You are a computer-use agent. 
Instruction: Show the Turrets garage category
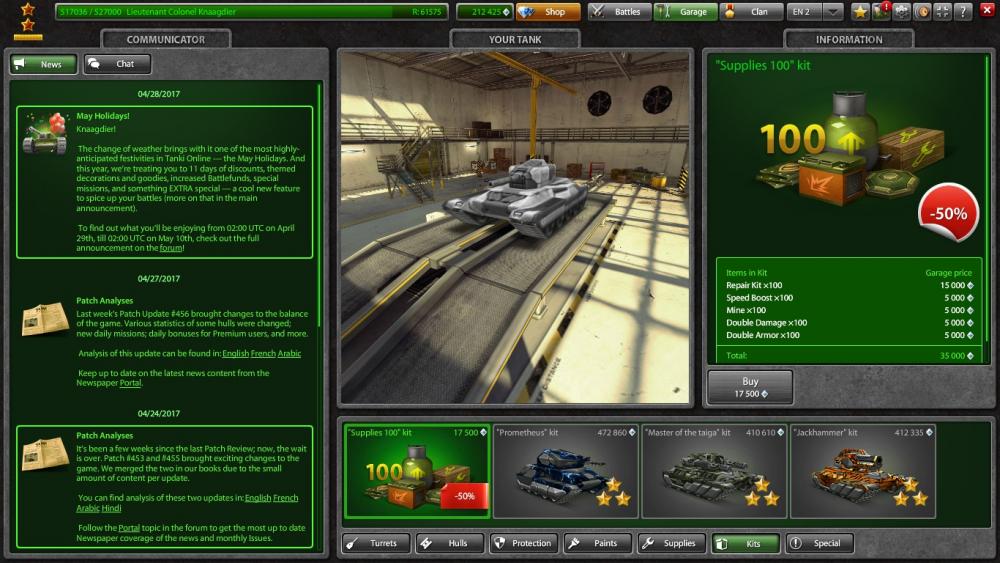click(x=376, y=543)
